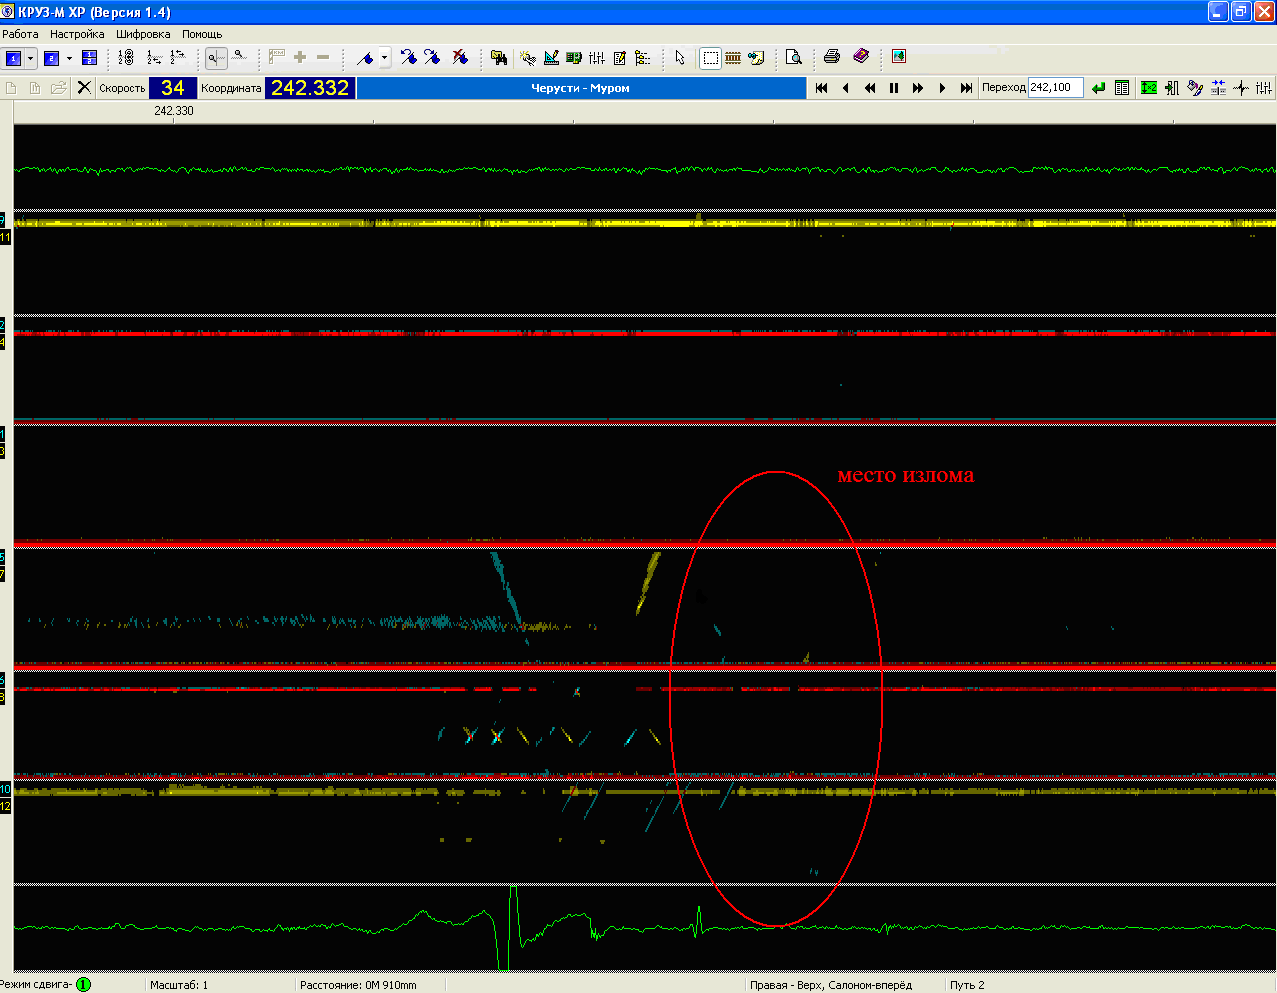Click the top-toolbar sliders settings icon
Viewport: 1277px width, 993px height.
597,58
